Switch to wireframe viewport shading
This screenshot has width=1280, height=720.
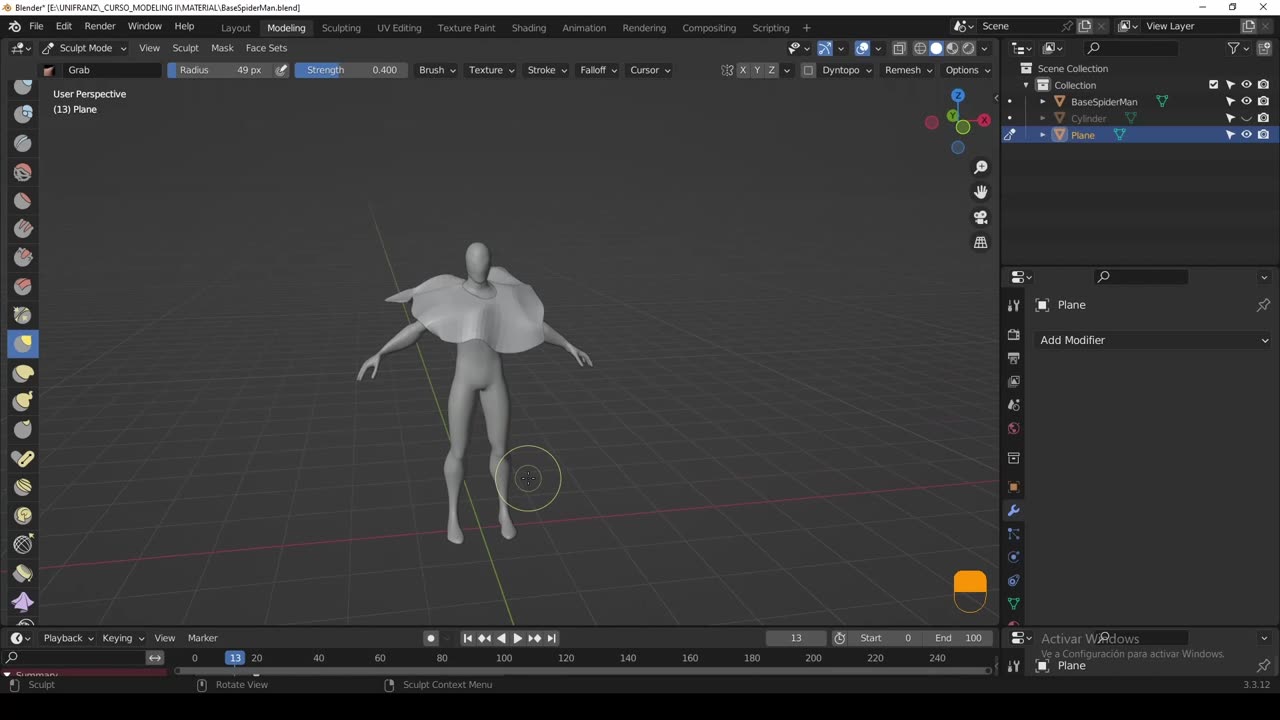[x=920, y=48]
